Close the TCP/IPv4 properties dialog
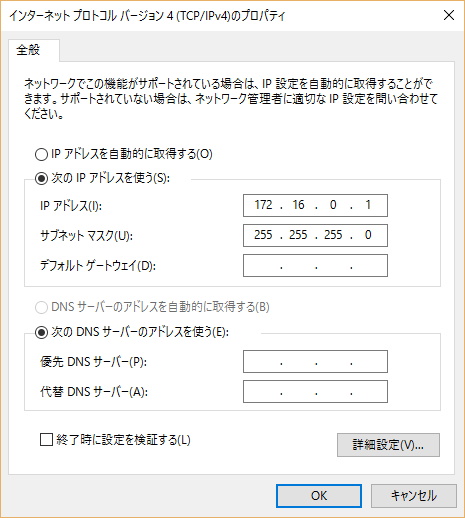 click(449, 15)
